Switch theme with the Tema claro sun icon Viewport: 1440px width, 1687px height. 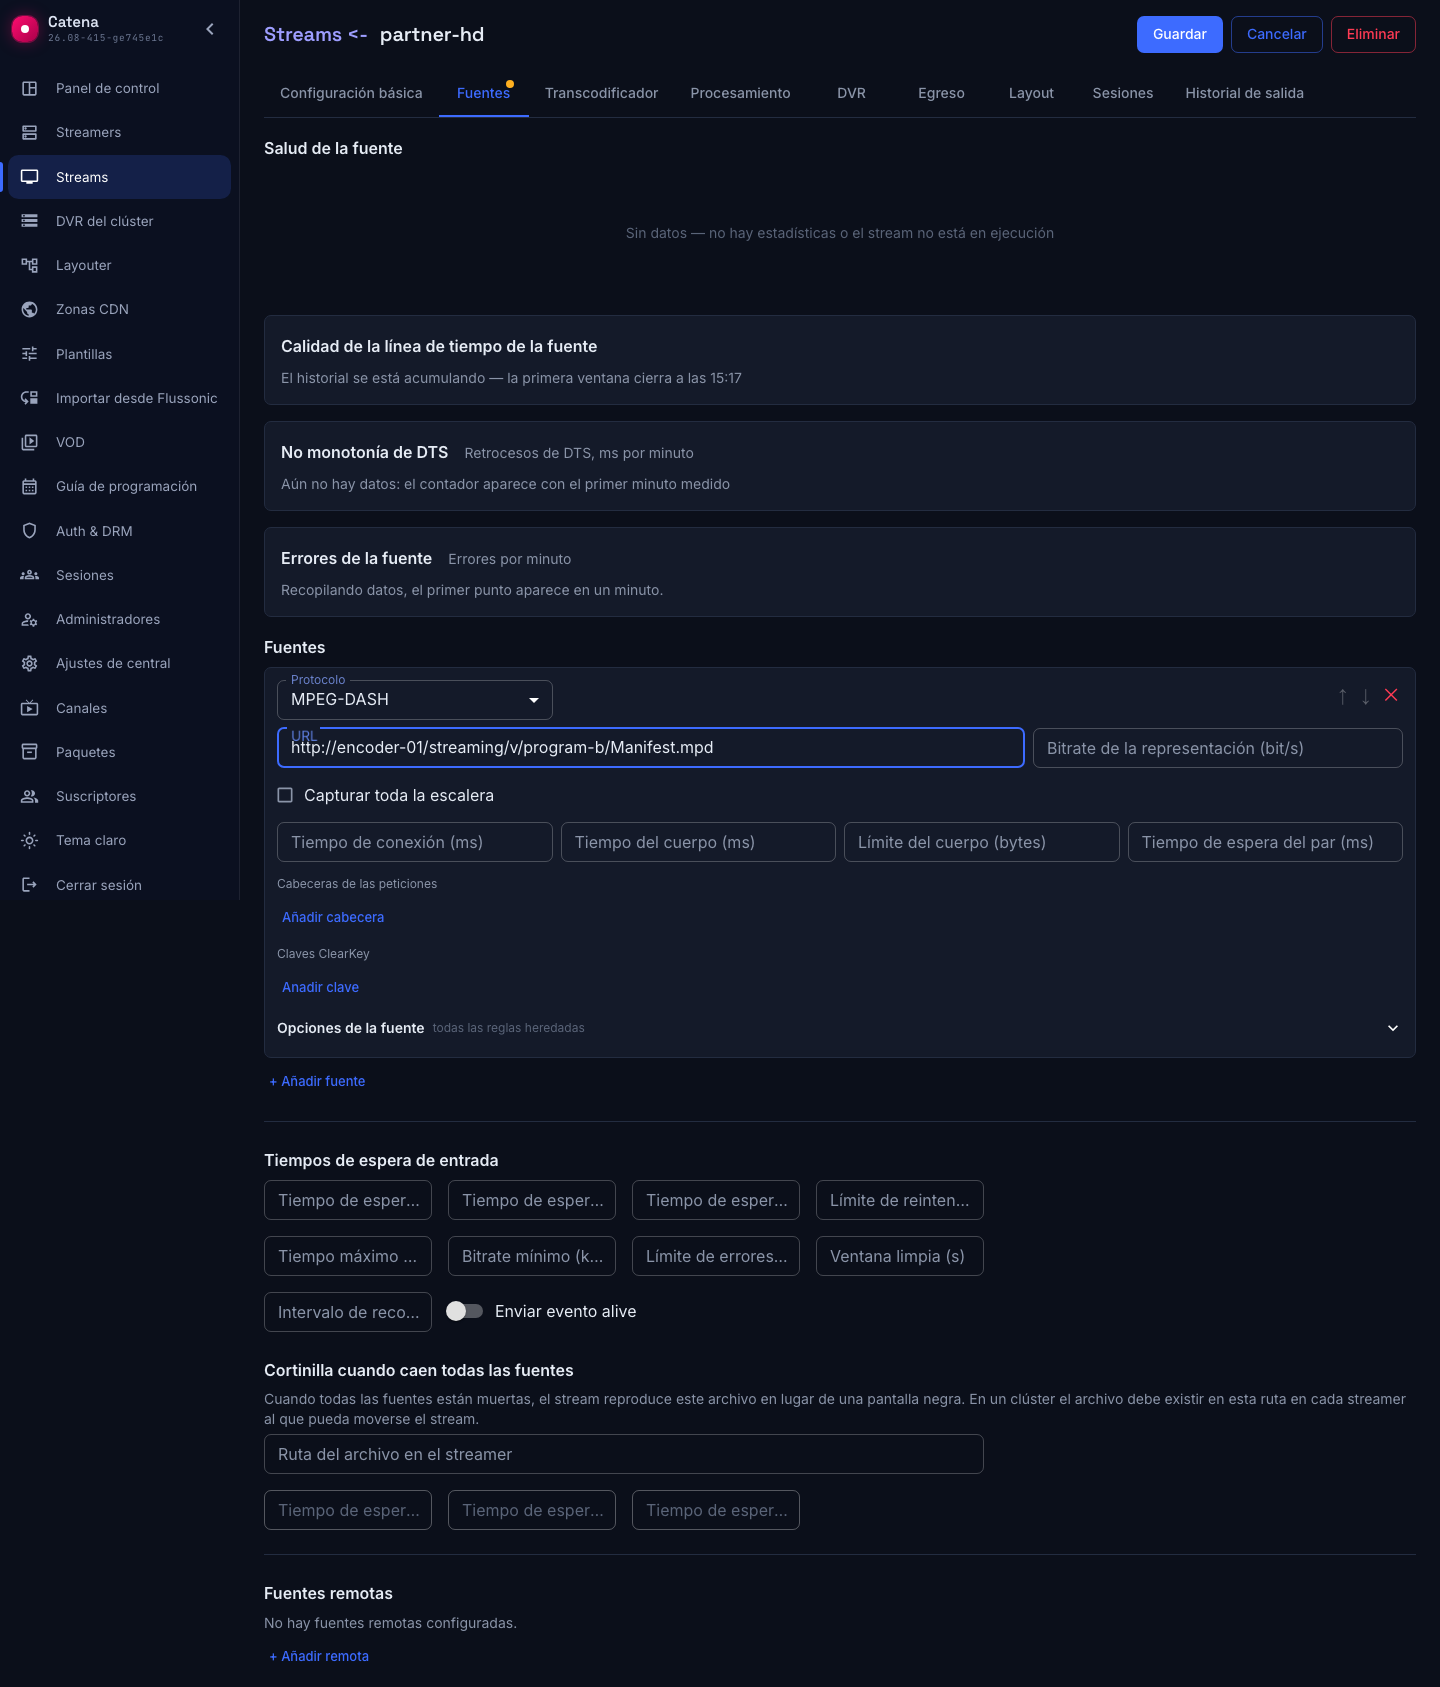30,840
